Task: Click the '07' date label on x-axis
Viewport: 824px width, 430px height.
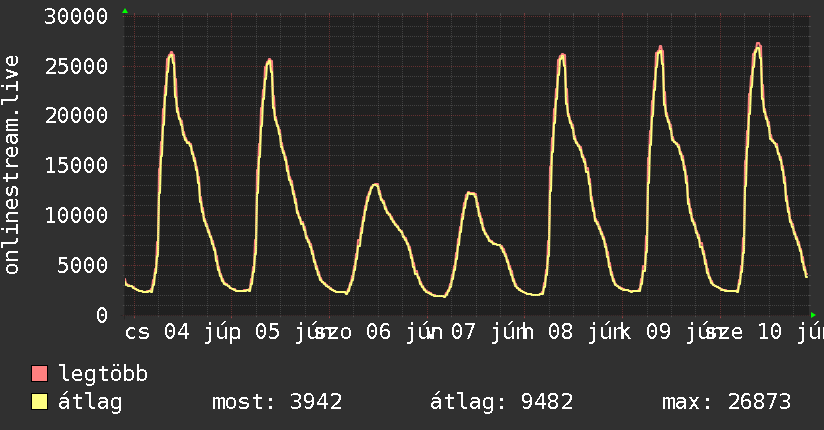Action: (x=464, y=332)
